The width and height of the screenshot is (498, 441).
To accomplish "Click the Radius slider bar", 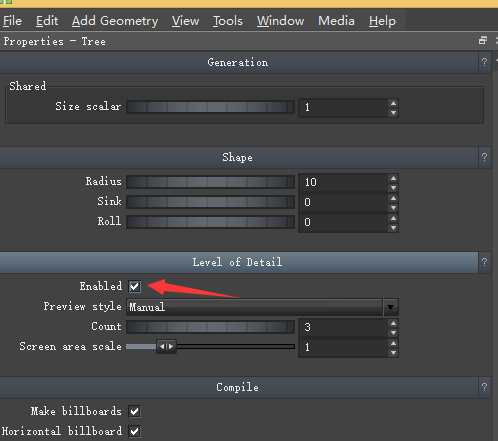I will (210, 182).
